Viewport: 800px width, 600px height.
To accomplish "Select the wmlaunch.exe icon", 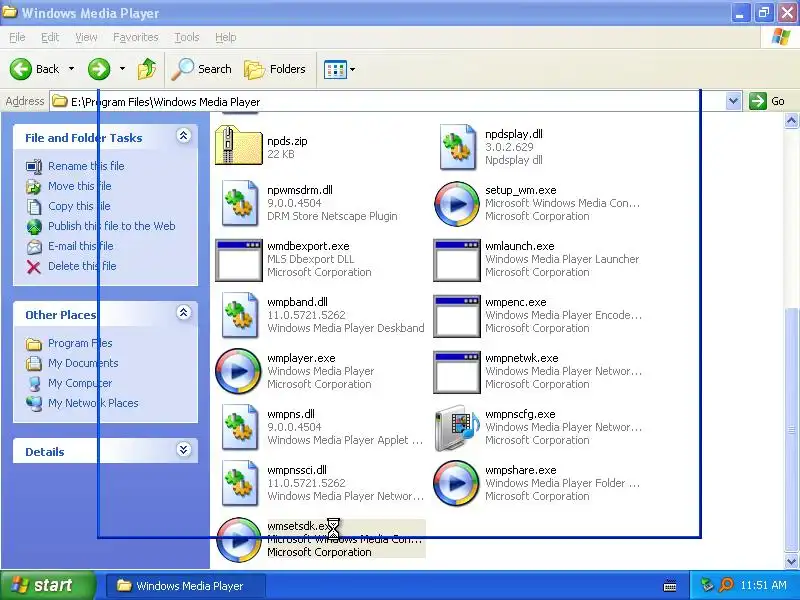I will 457,260.
